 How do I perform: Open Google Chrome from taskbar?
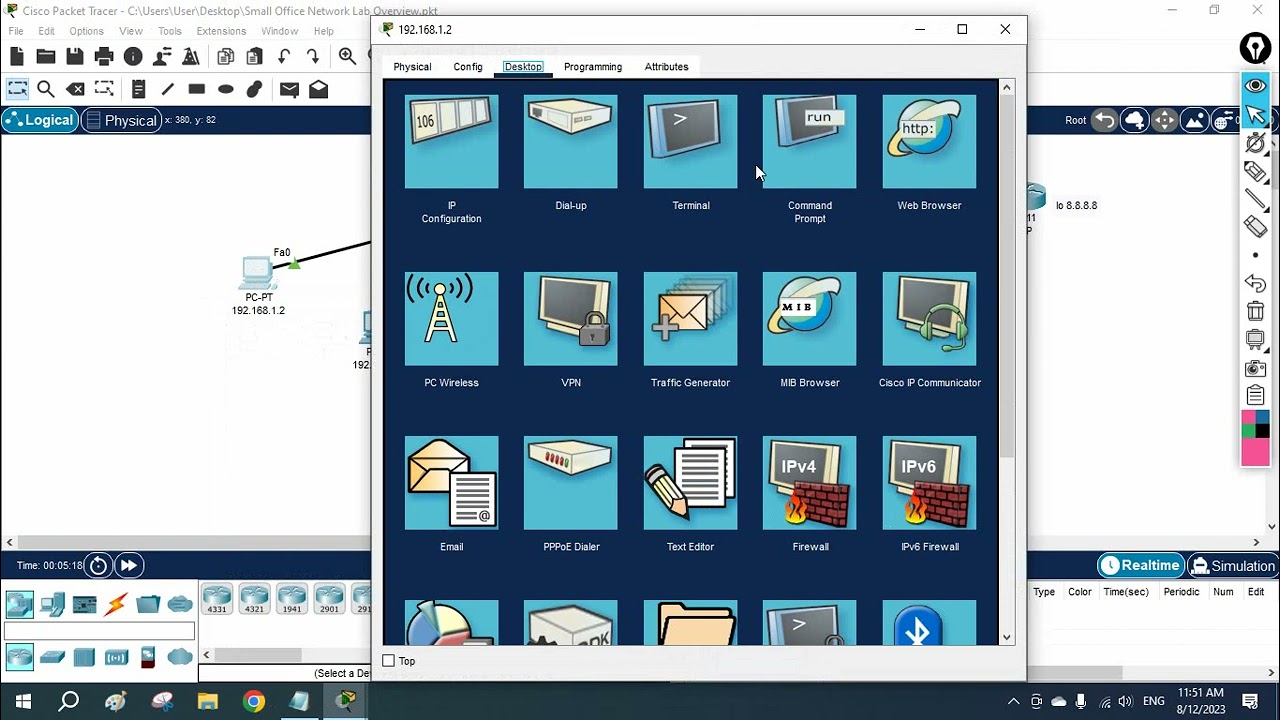point(253,701)
